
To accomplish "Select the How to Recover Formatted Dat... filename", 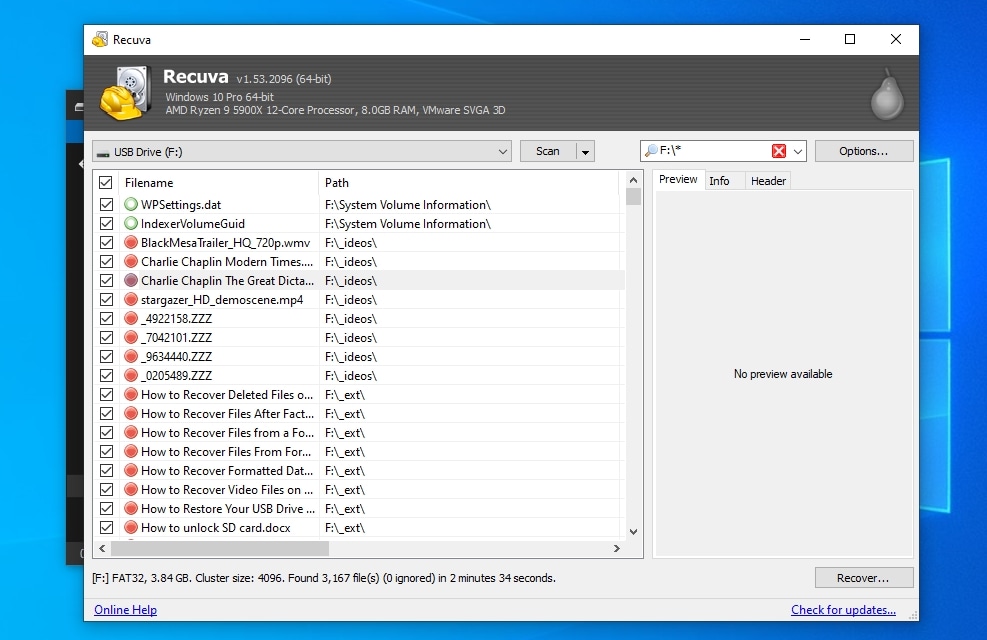I will pyautogui.click(x=227, y=471).
